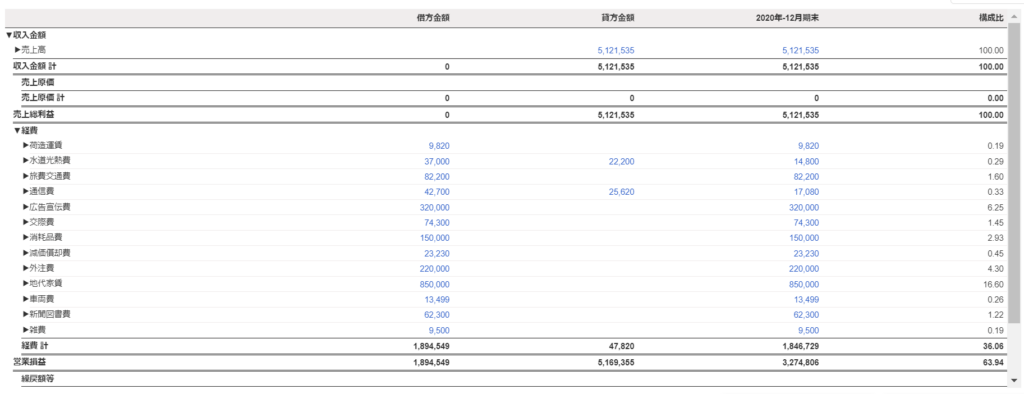Expand the 減価償却費 row arrow

26,253
